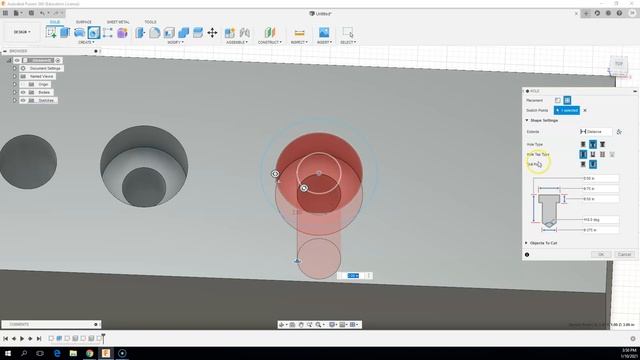Choose the single-hole At Point placement option
The width and height of the screenshot is (640, 360).
558,100
